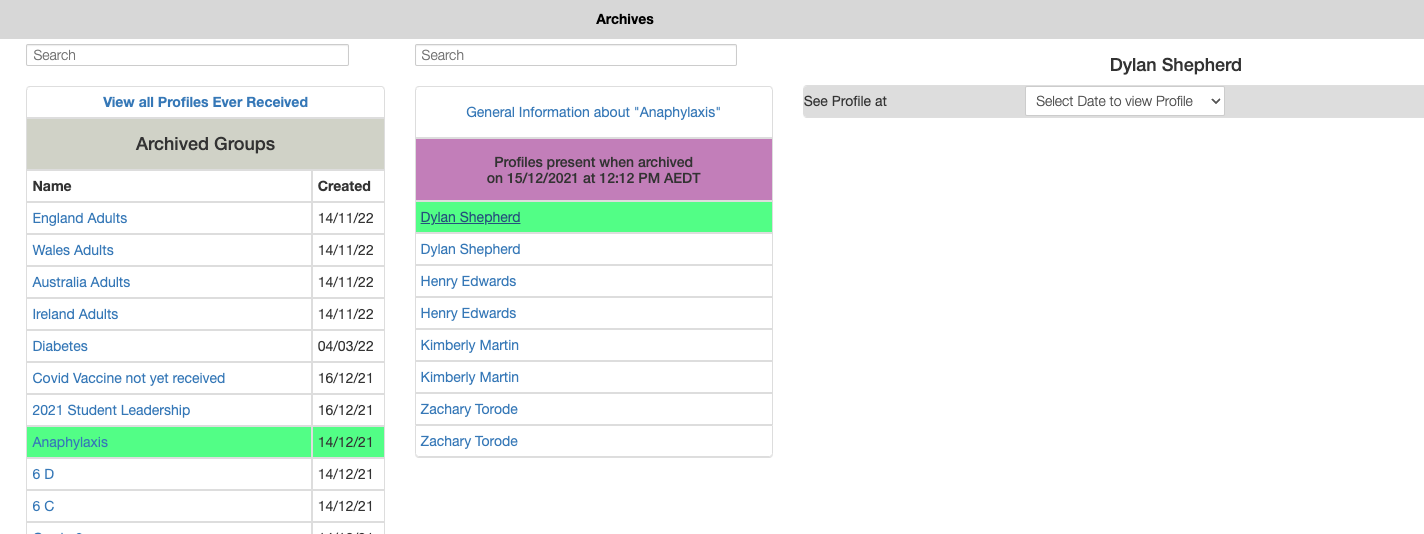Open the Australia Adults archived group

pos(81,282)
